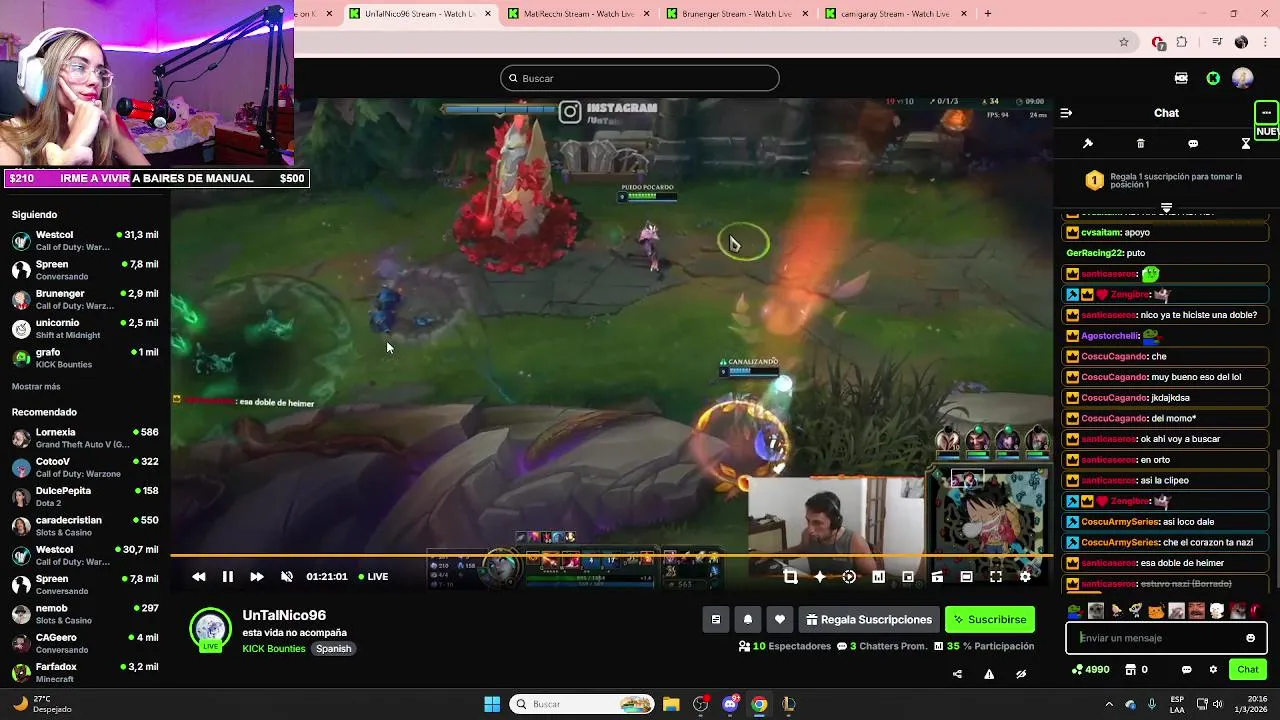Viewport: 1280px width, 720px height.
Task: Open browser extensions puzzle icon
Action: tap(1182, 42)
